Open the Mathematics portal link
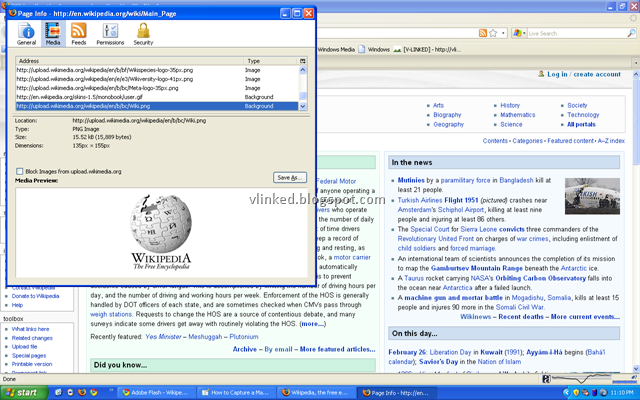 [518, 115]
